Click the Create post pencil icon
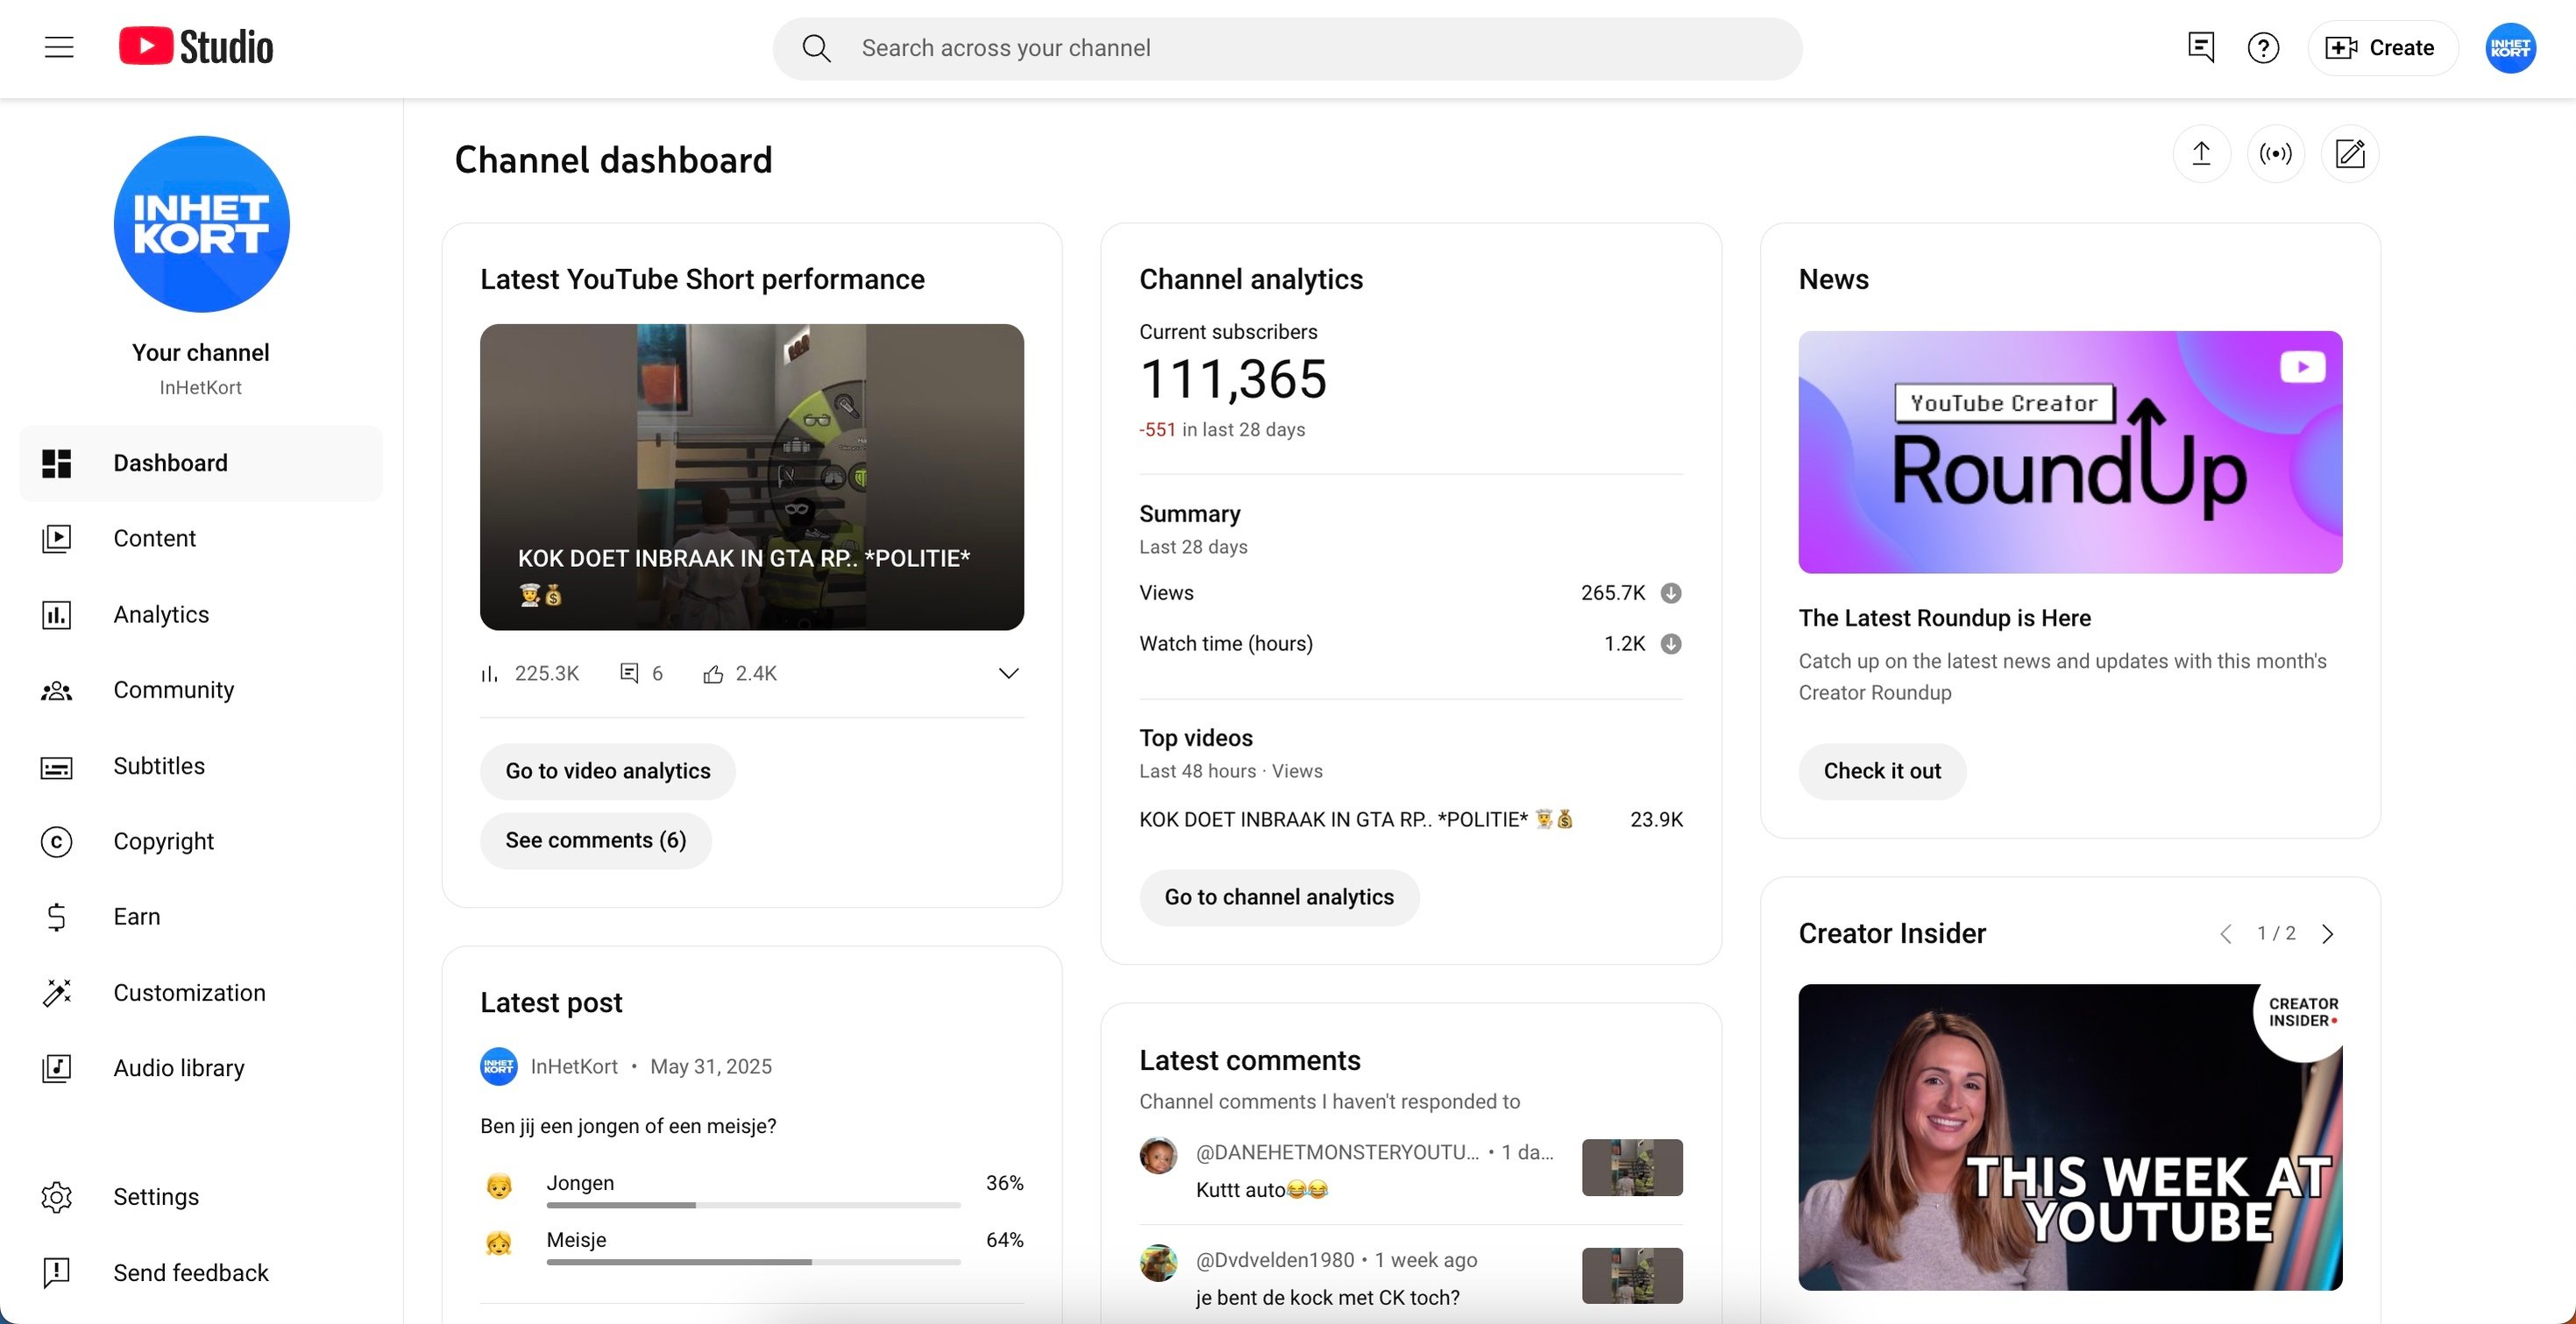This screenshot has height=1324, width=2576. (2349, 154)
